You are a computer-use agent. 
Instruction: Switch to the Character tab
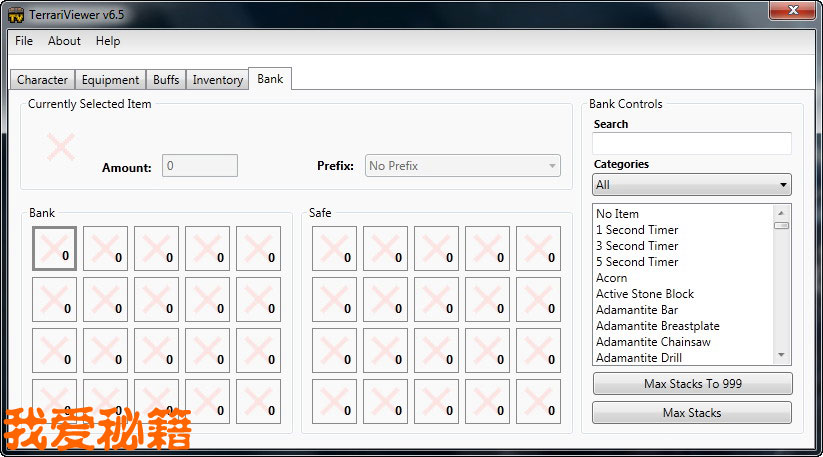coord(42,80)
